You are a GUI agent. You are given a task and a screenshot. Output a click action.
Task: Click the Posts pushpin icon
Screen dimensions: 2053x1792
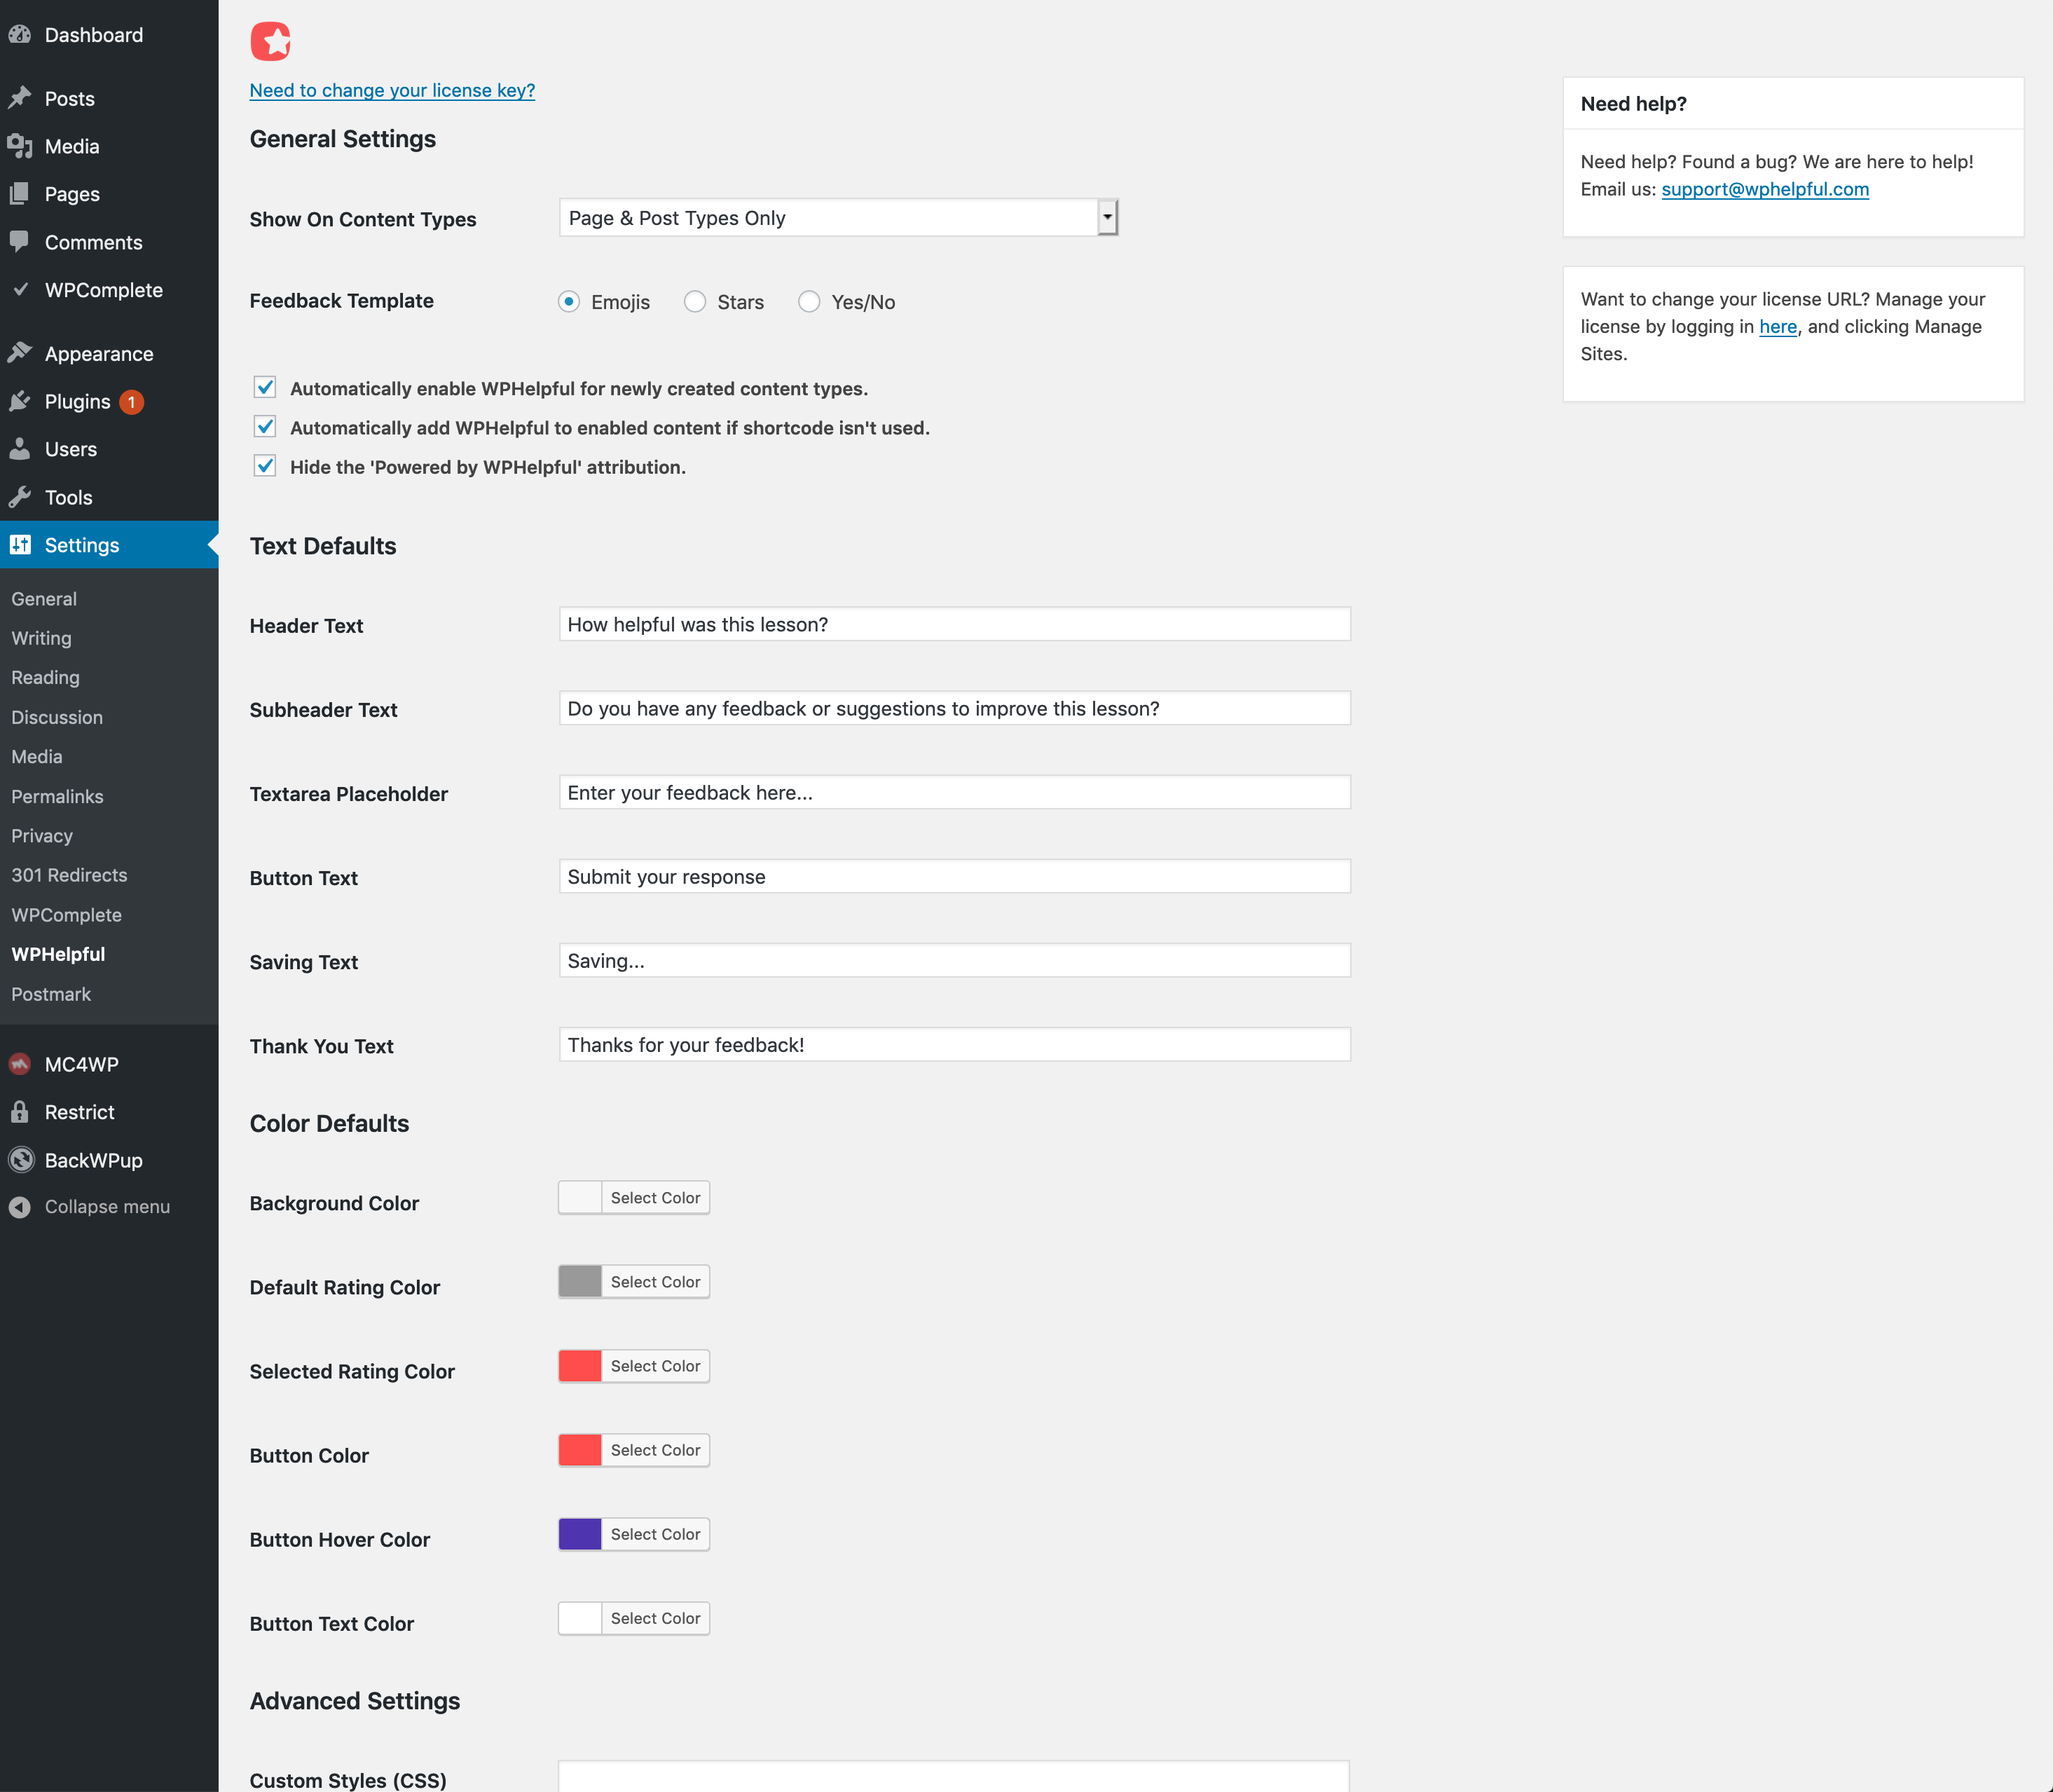tap(20, 98)
